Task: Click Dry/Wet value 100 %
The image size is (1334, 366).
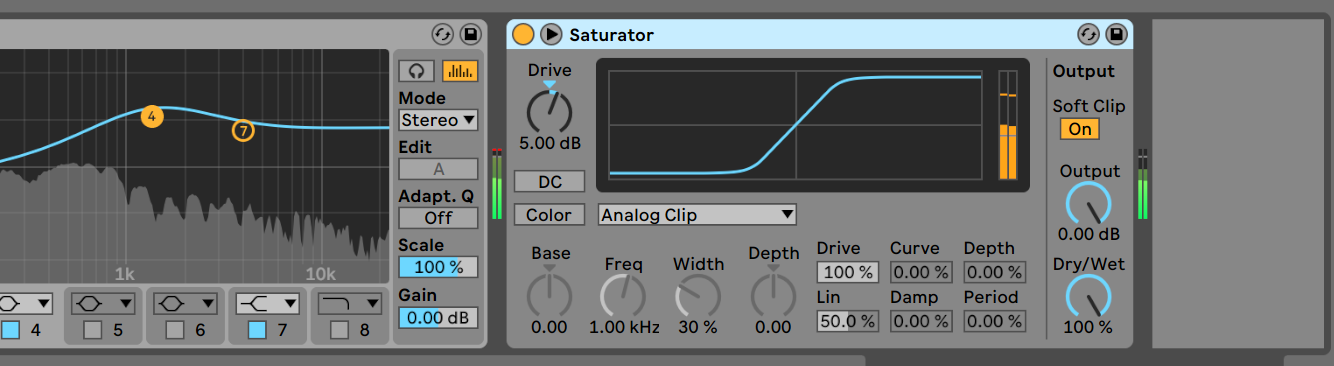Action: 1088,327
